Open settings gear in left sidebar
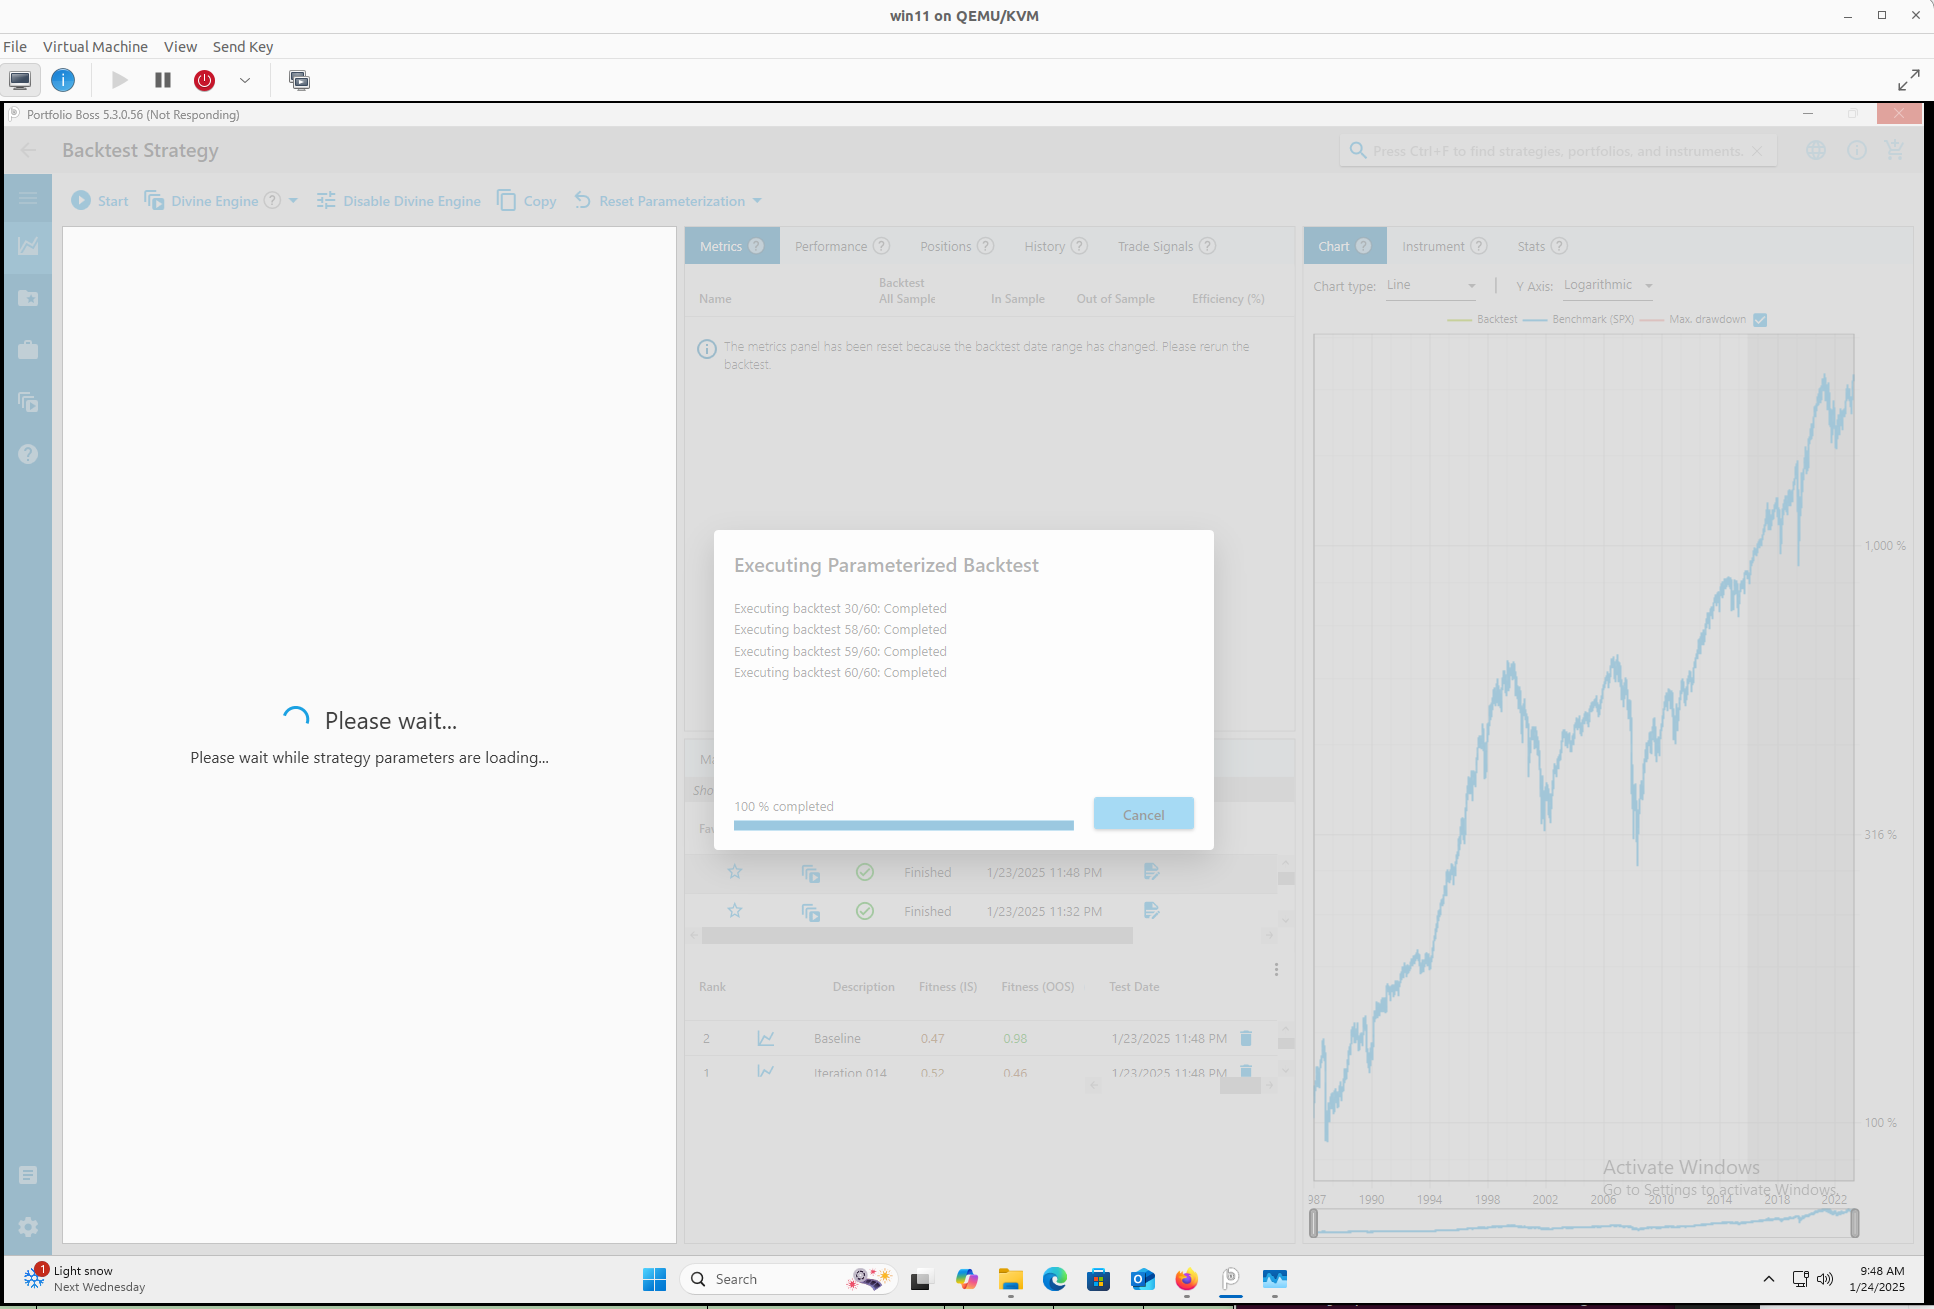This screenshot has width=1934, height=1309. (x=28, y=1226)
